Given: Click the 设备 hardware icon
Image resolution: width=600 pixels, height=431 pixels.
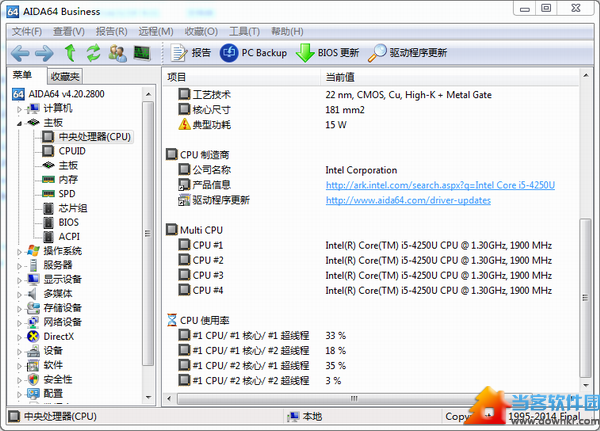Looking at the screenshot, I should (x=33, y=351).
